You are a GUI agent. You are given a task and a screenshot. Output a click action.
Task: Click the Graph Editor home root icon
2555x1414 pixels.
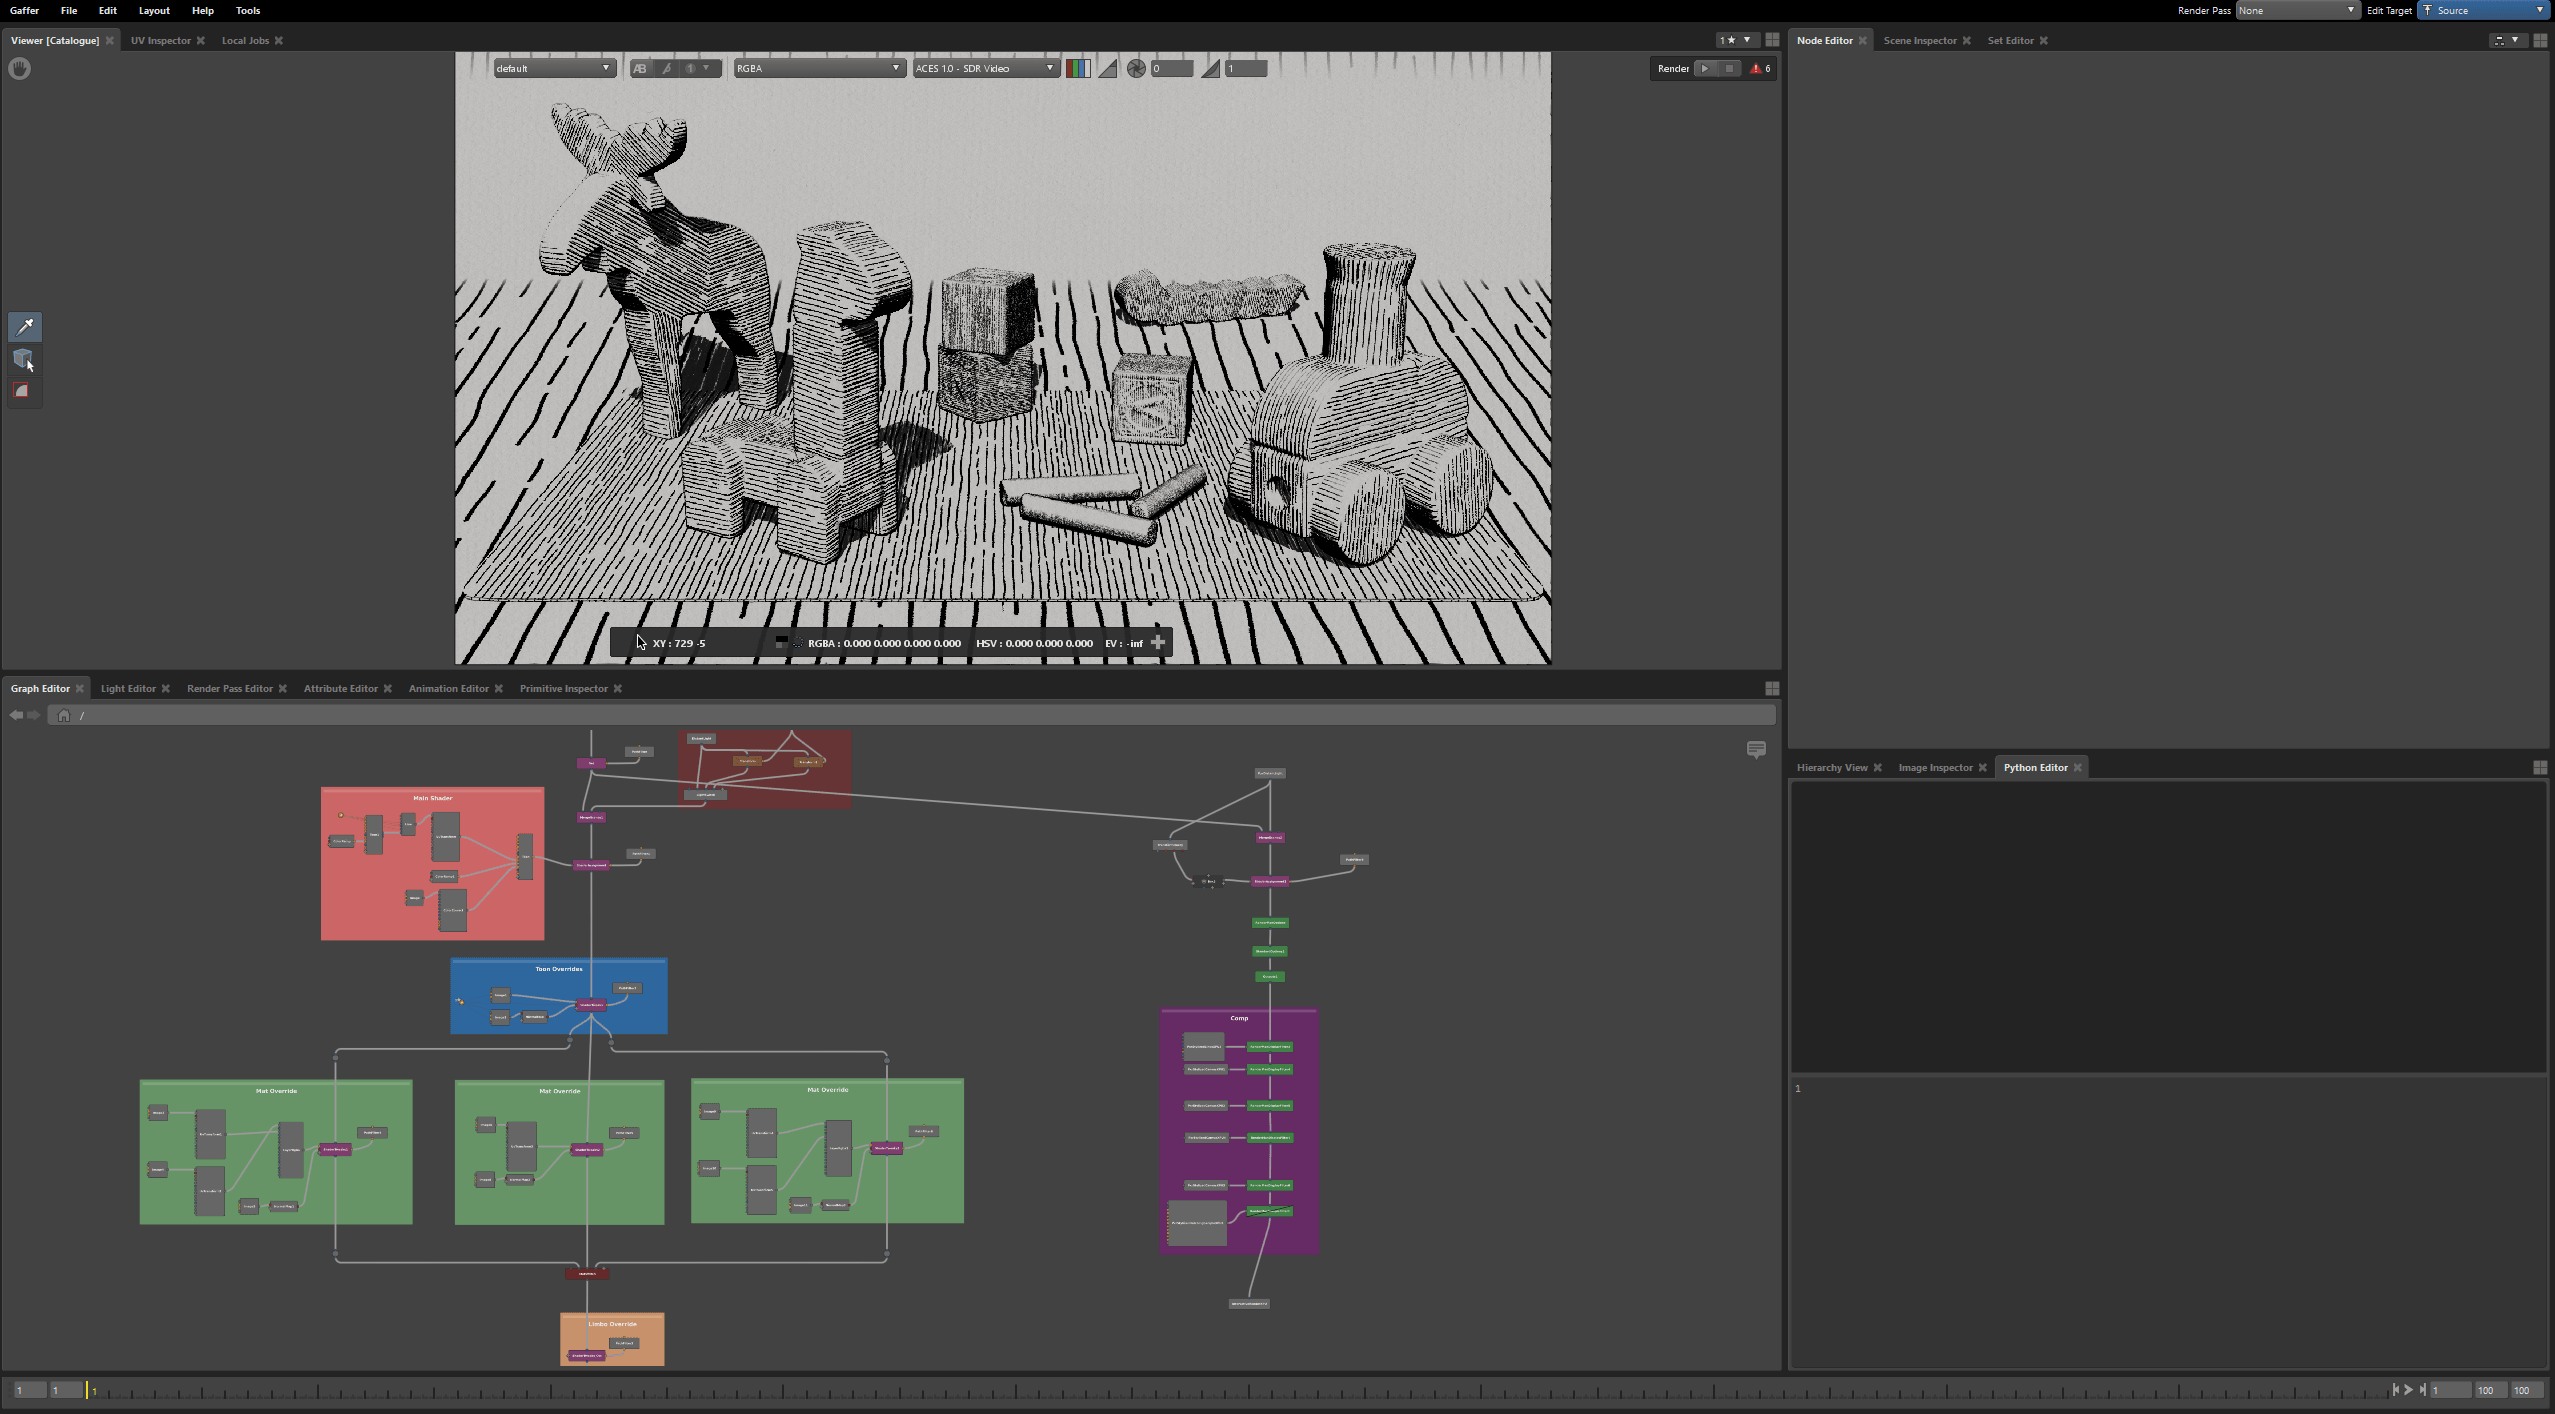pyautogui.click(x=64, y=715)
